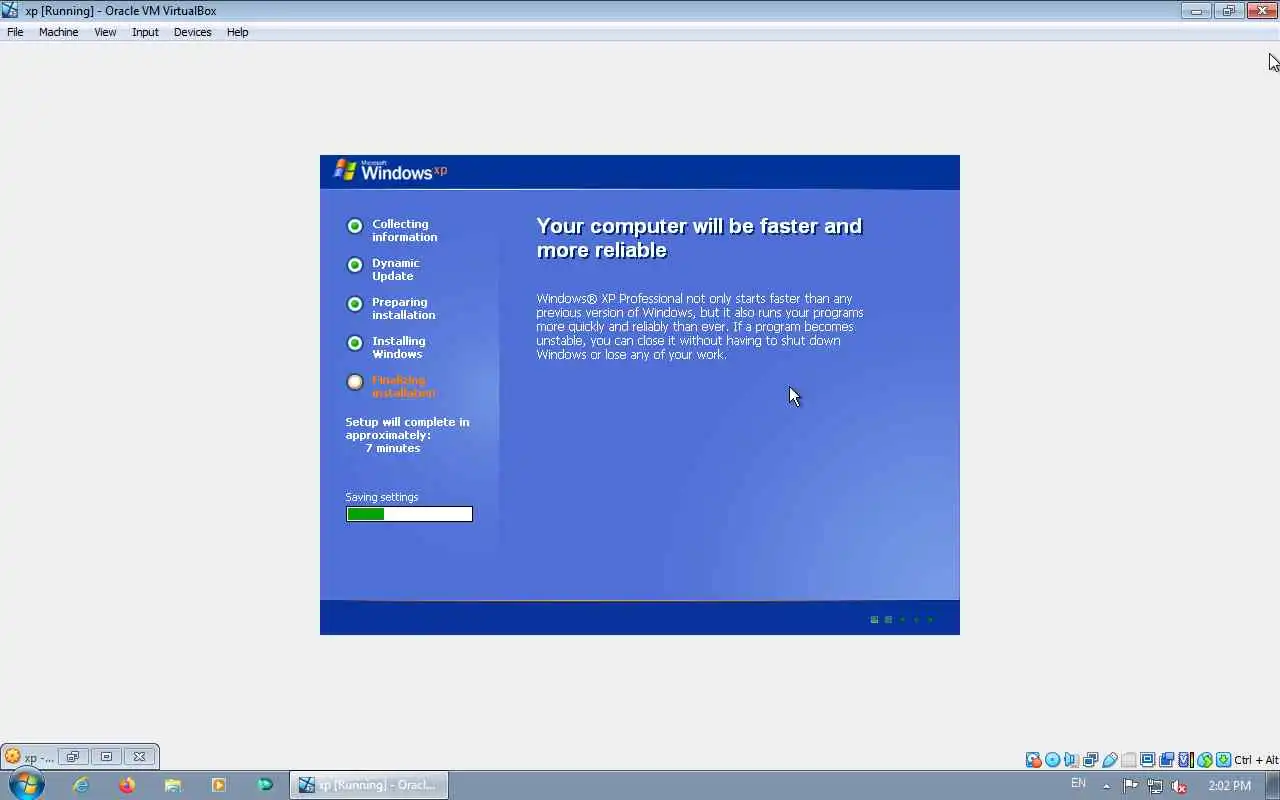Click the recording status icon

(1167, 760)
